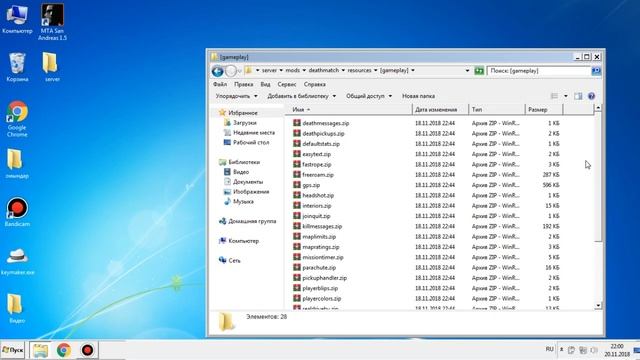640x360 pixels.
Task: Open Explorer help question mark icon
Action: (591, 96)
